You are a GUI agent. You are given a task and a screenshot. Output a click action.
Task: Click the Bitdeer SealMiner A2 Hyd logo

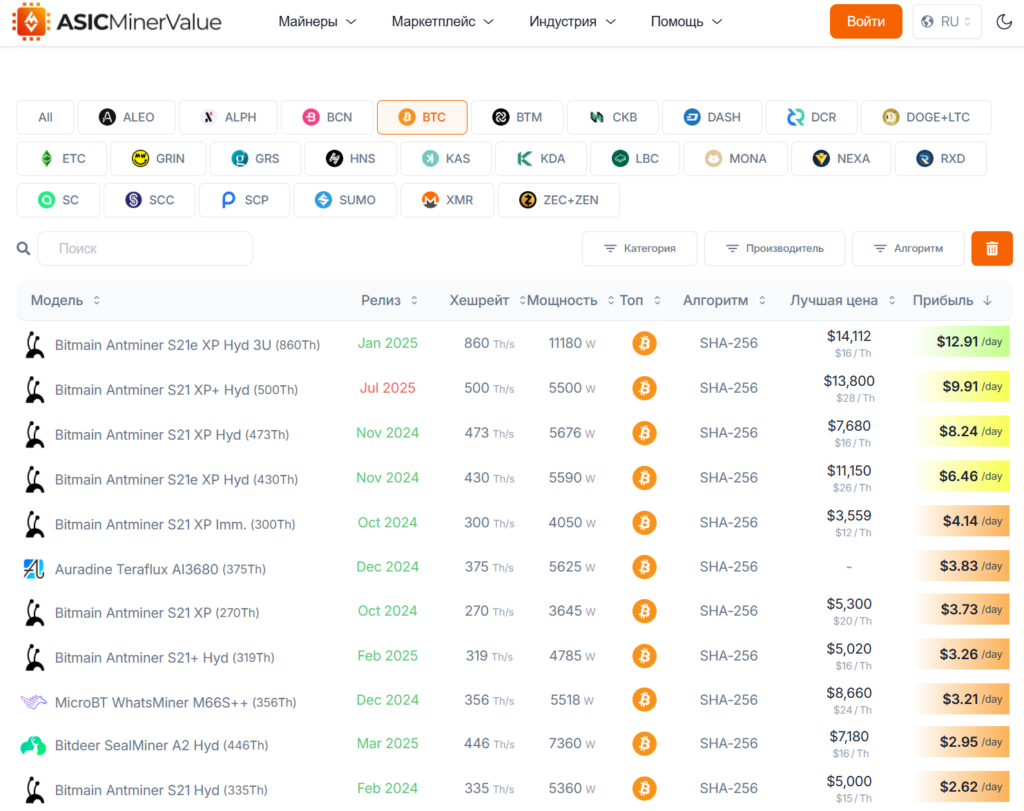(32, 745)
